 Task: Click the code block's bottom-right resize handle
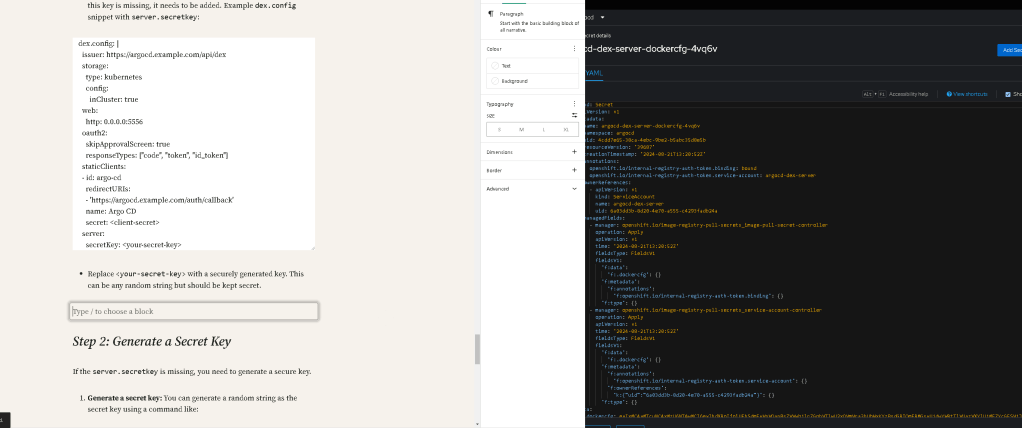(313, 247)
